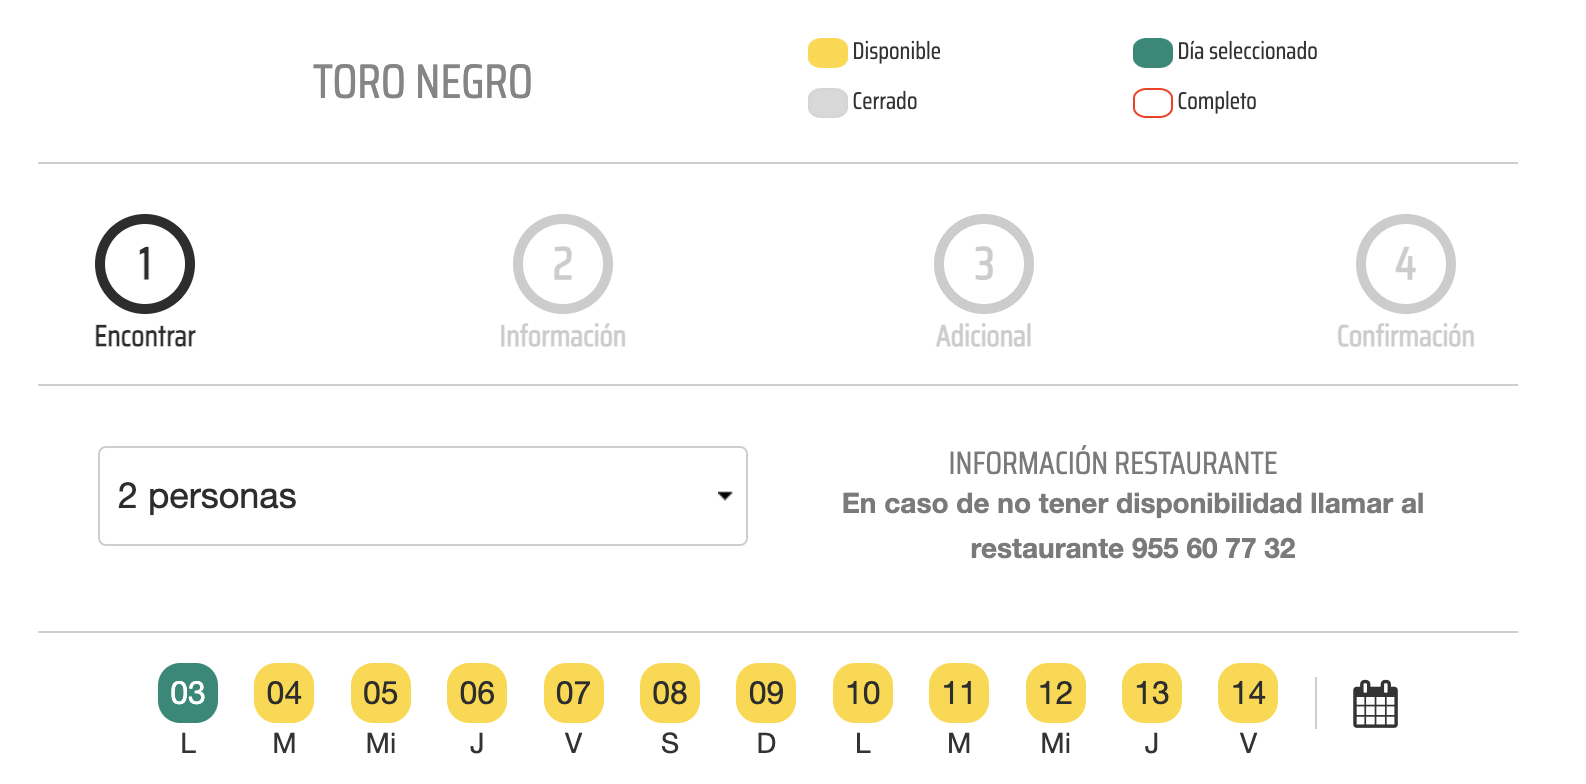Select day 12 Wednesday
1586x784 pixels.
point(1056,693)
